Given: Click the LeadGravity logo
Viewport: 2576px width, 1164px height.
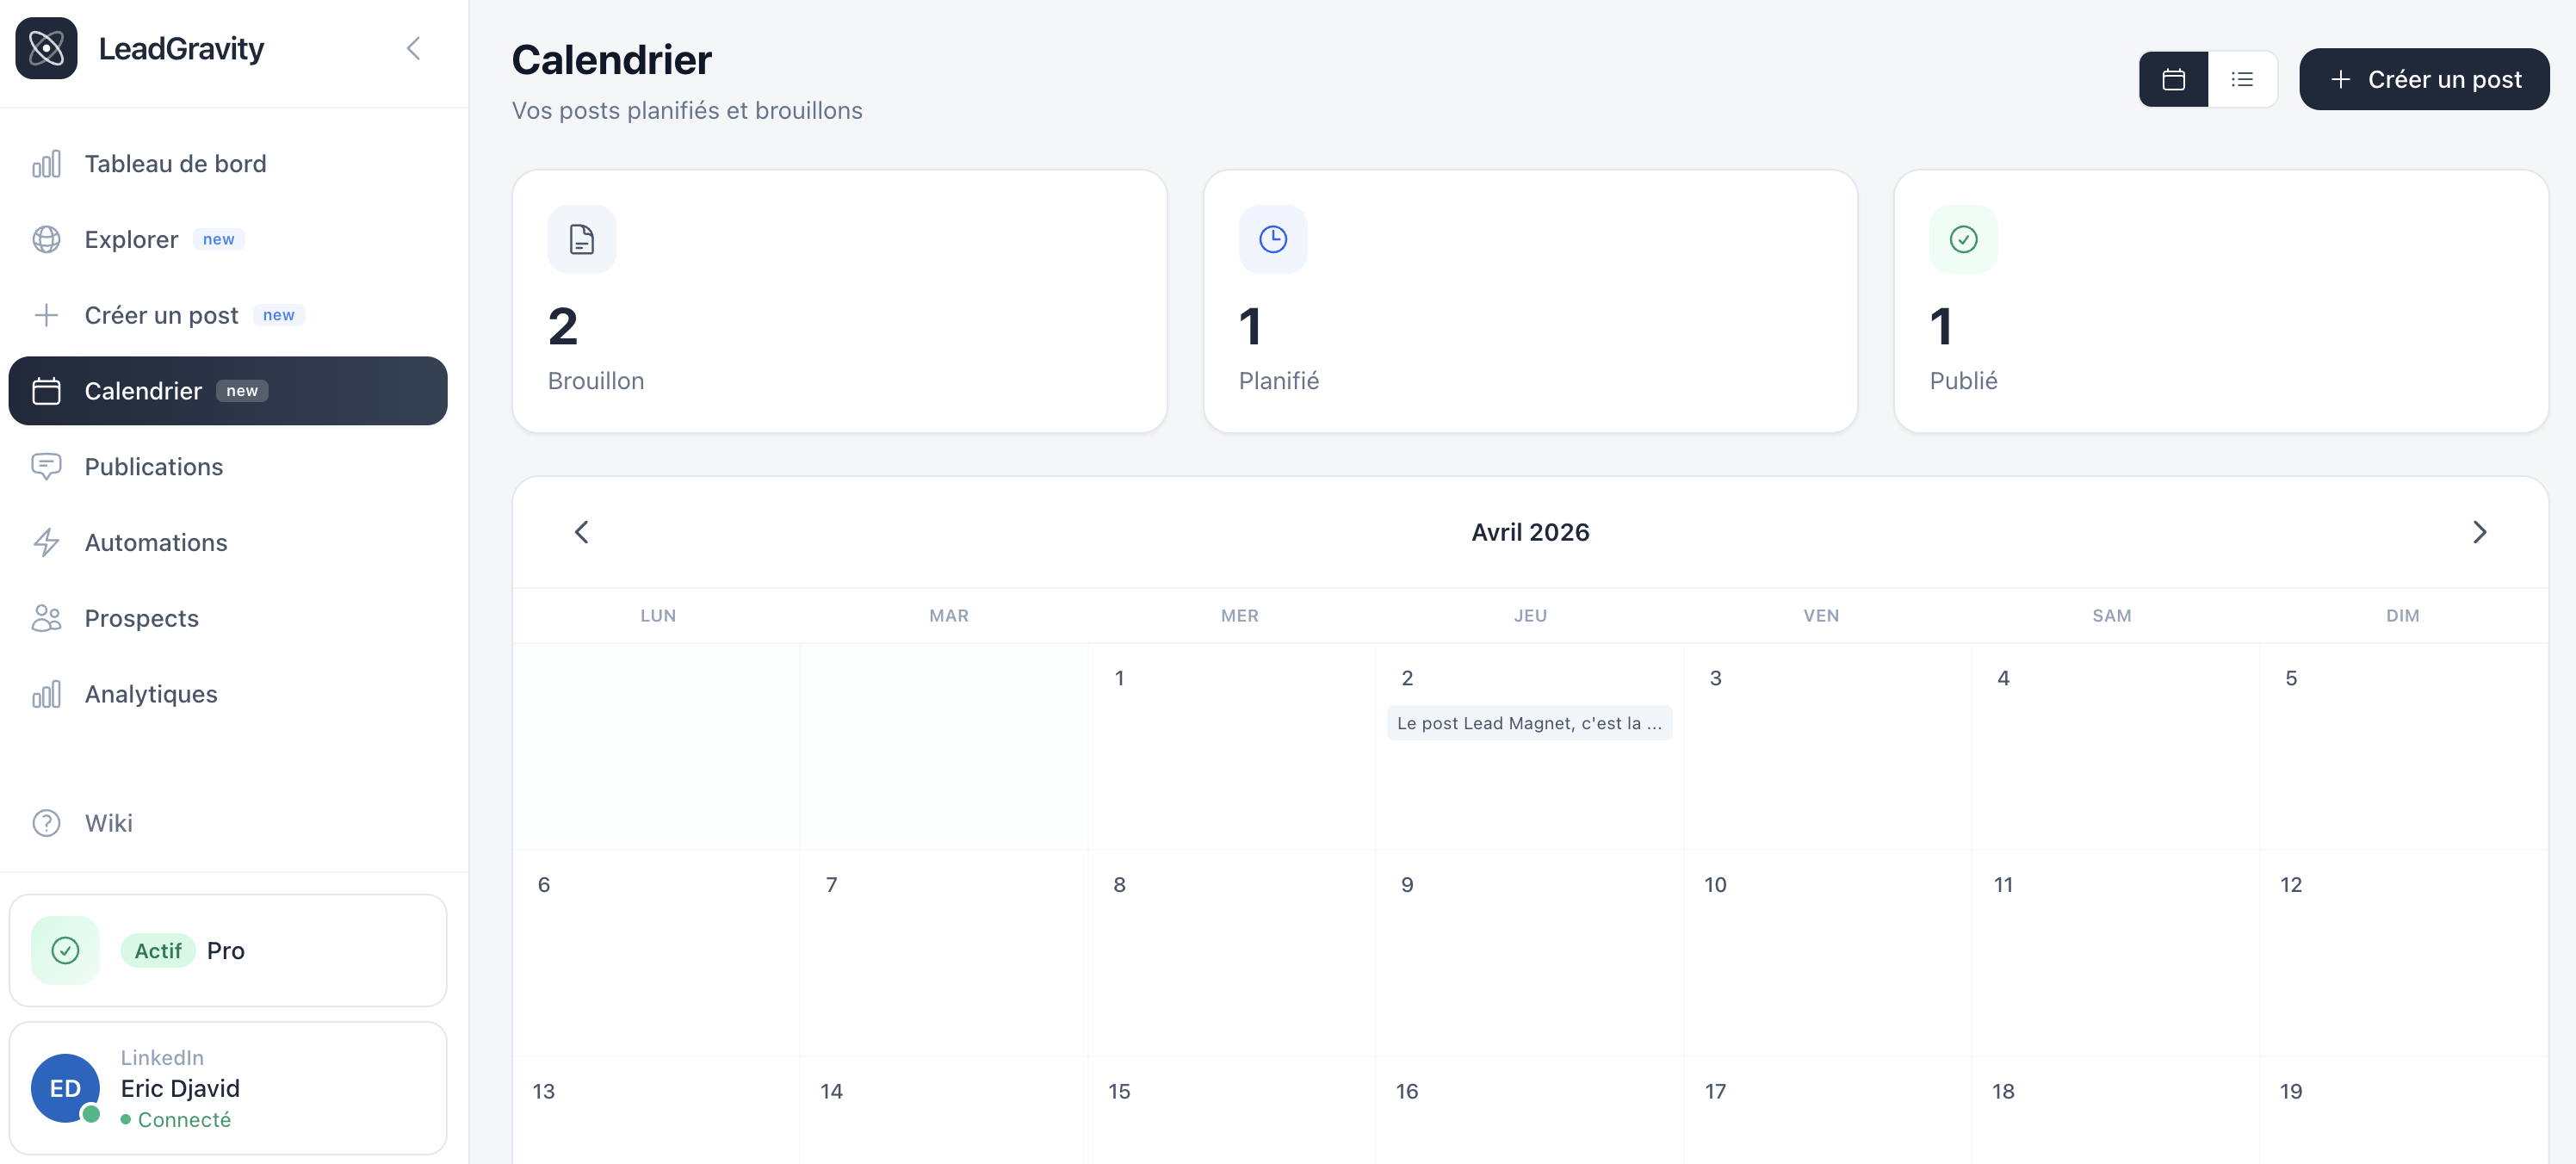Looking at the screenshot, I should [x=46, y=47].
